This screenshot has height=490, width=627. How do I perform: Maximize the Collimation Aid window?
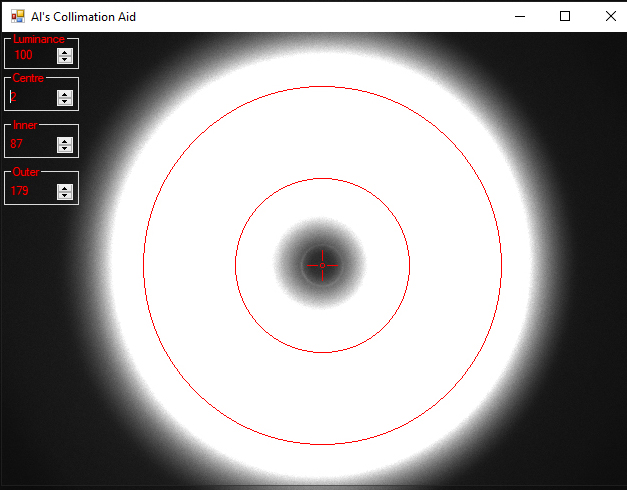pos(565,16)
